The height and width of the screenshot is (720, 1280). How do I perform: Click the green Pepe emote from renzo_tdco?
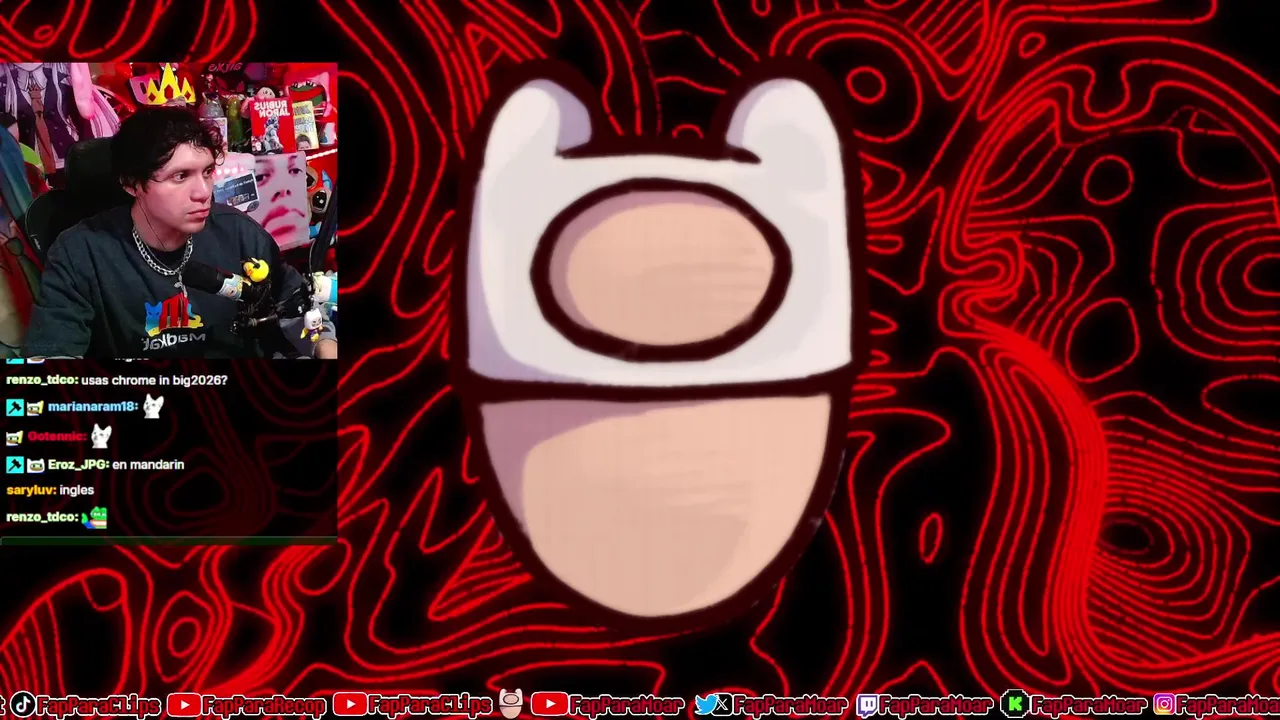pos(95,518)
